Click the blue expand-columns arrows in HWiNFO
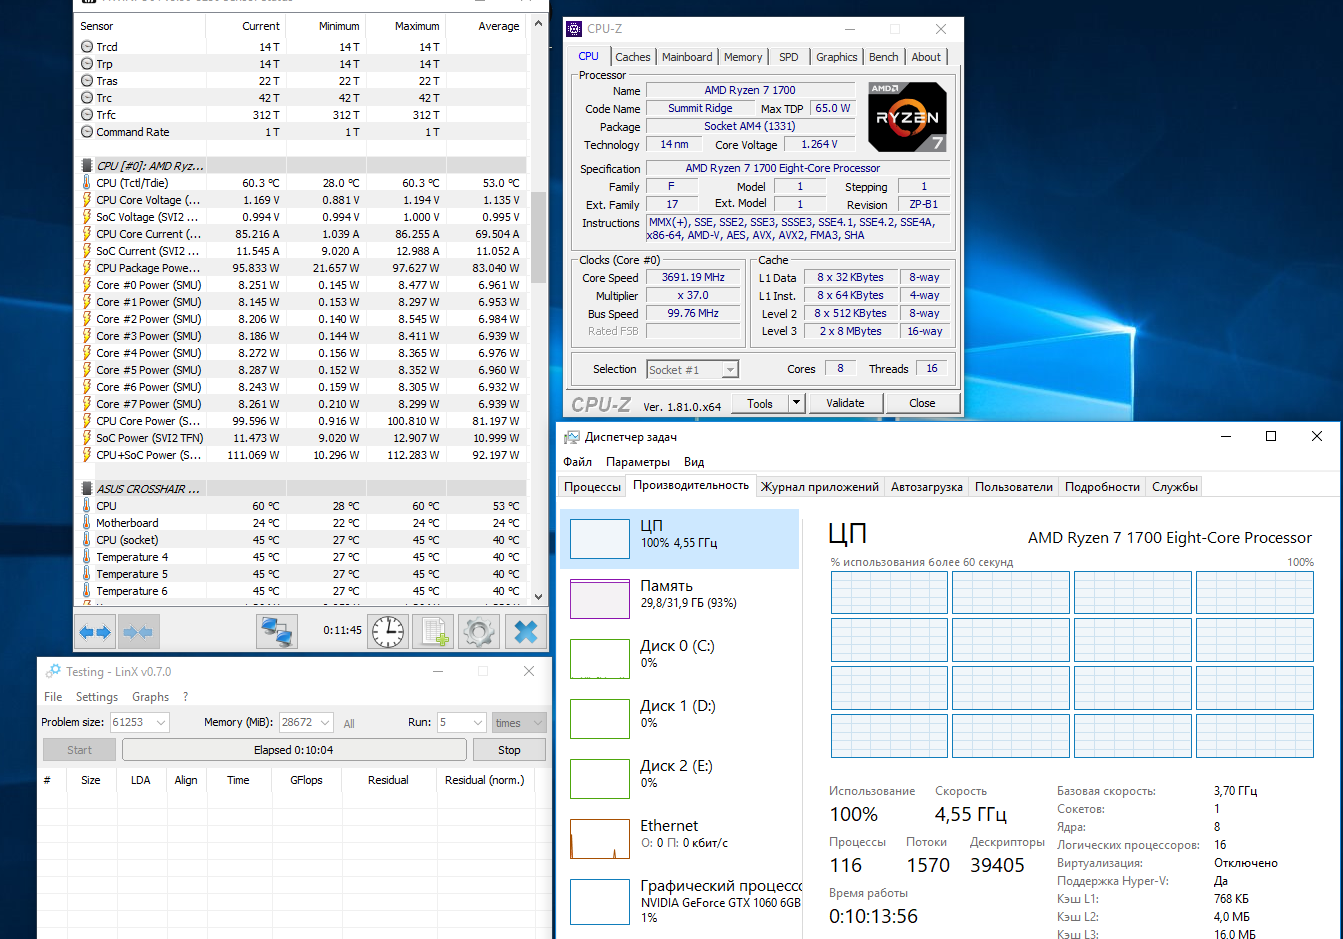 click(96, 631)
